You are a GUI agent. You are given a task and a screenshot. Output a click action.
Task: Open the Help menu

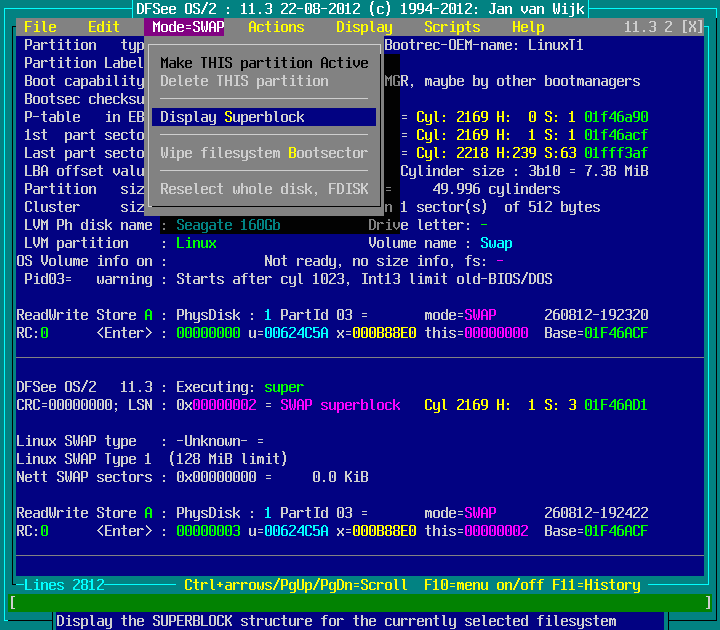(528, 27)
